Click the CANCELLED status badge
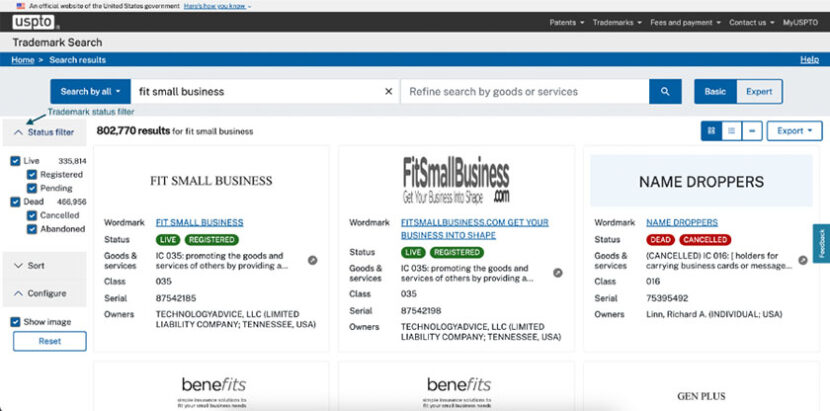This screenshot has width=830, height=411. (705, 240)
